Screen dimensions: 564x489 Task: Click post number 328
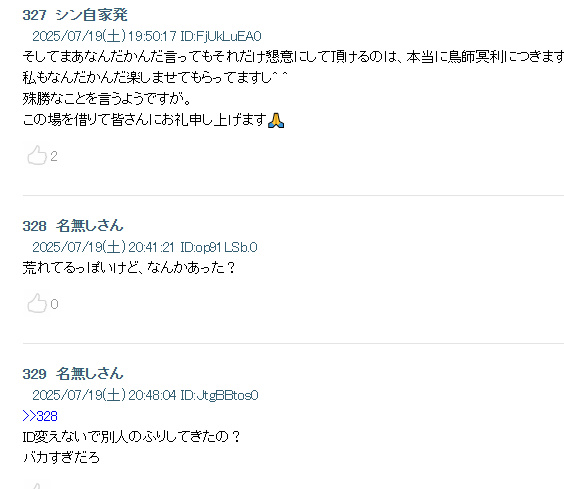pyautogui.click(x=35, y=226)
